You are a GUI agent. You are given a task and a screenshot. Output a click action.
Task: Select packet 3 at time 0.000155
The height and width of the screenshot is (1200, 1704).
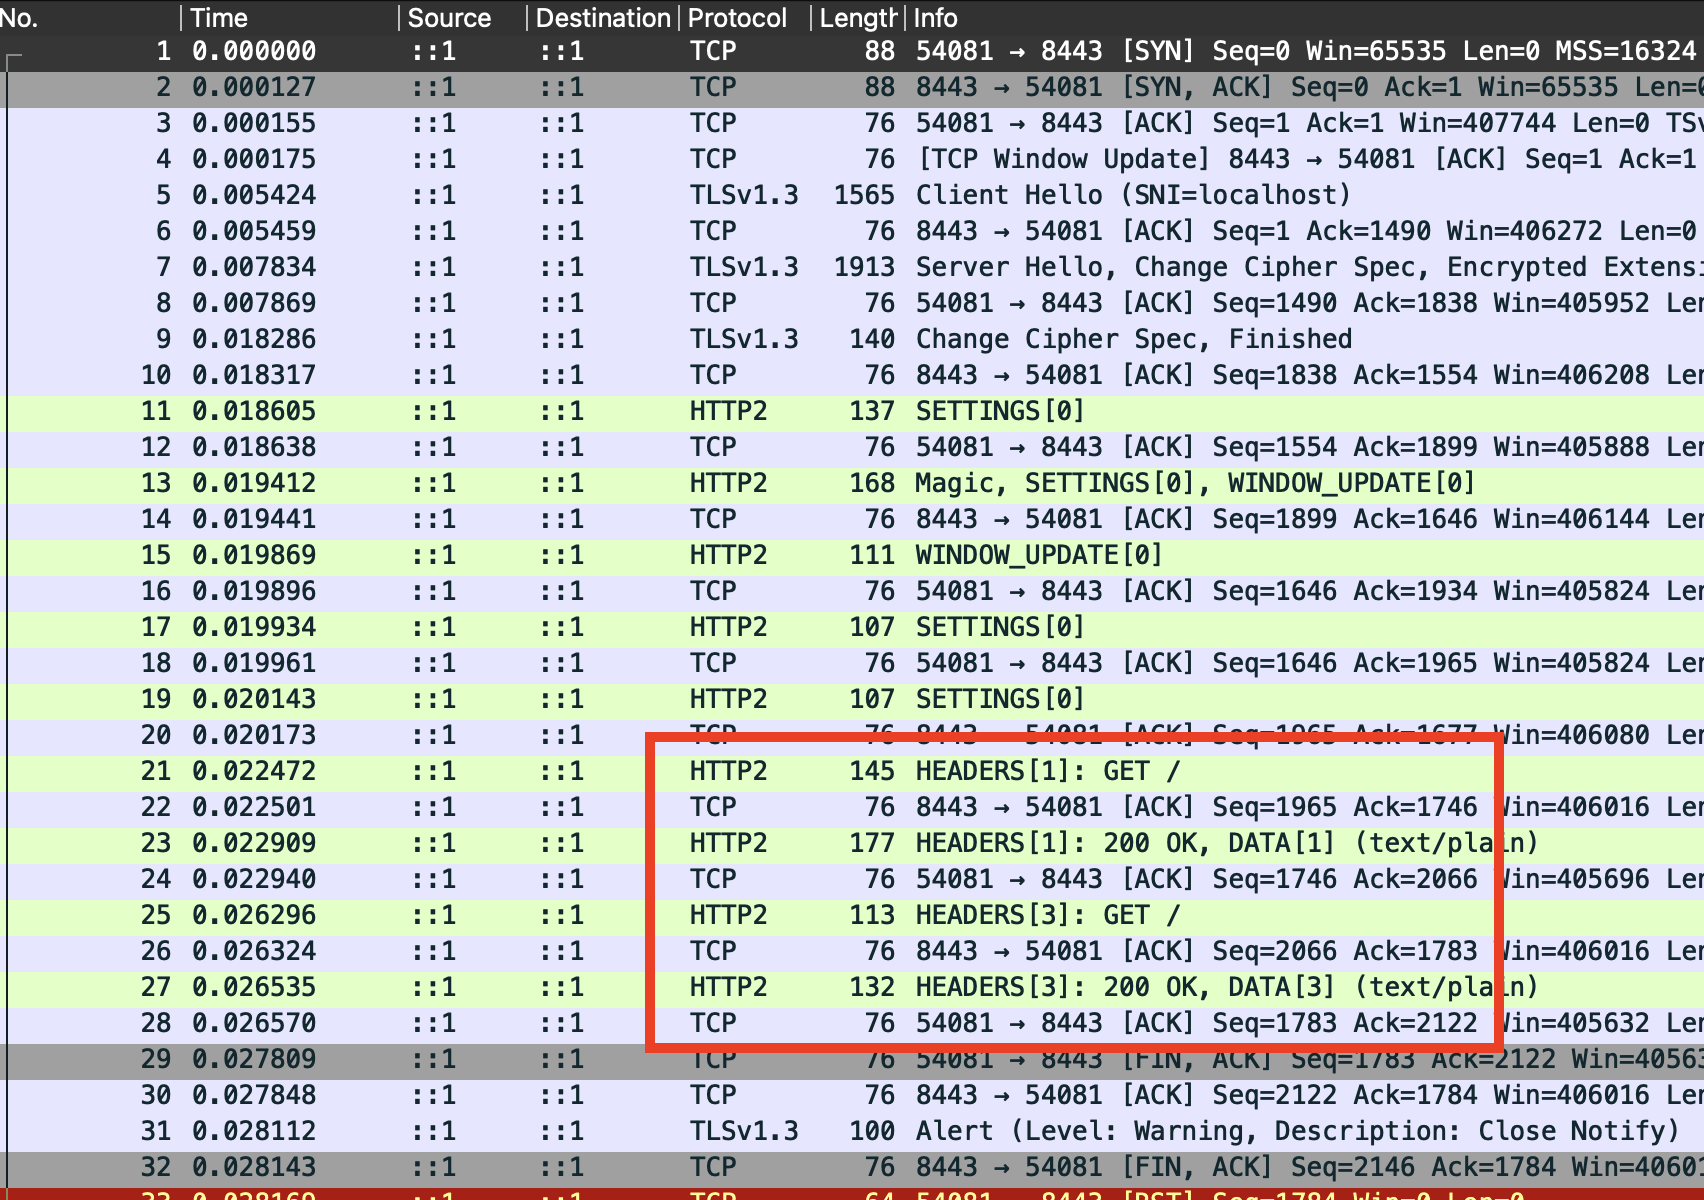[x=852, y=123]
